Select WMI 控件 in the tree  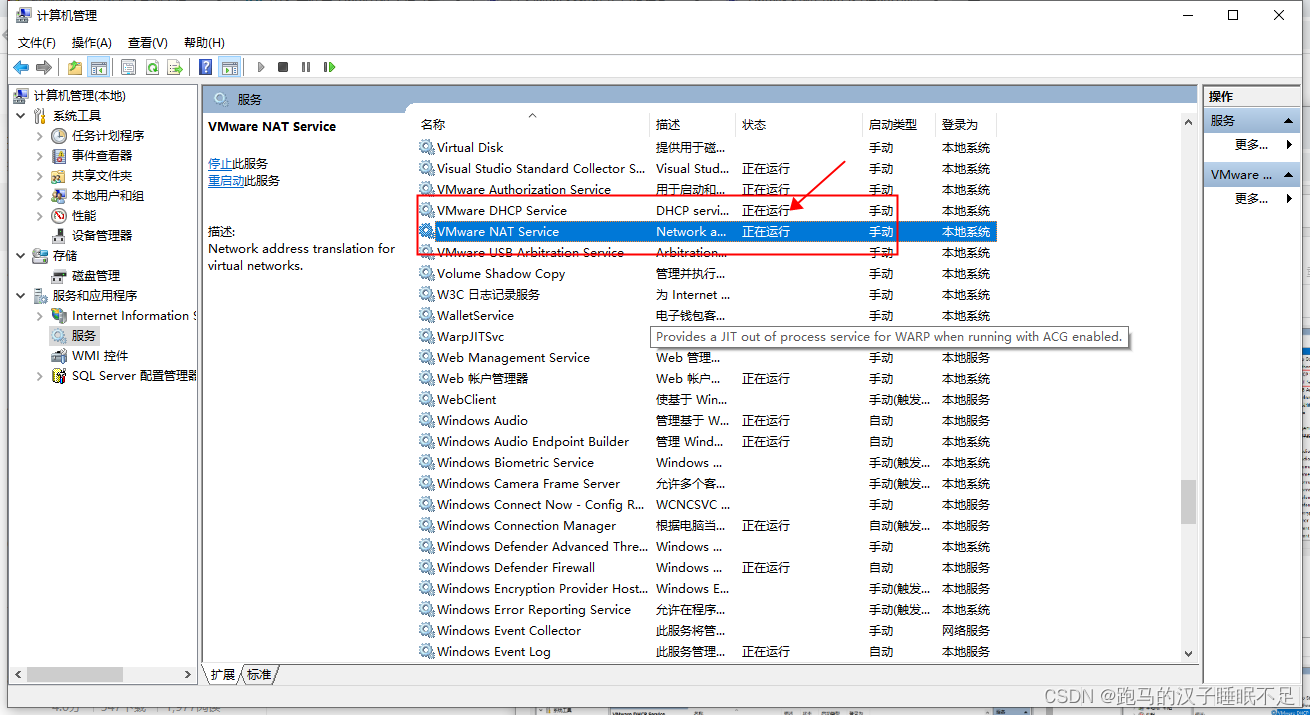point(100,356)
